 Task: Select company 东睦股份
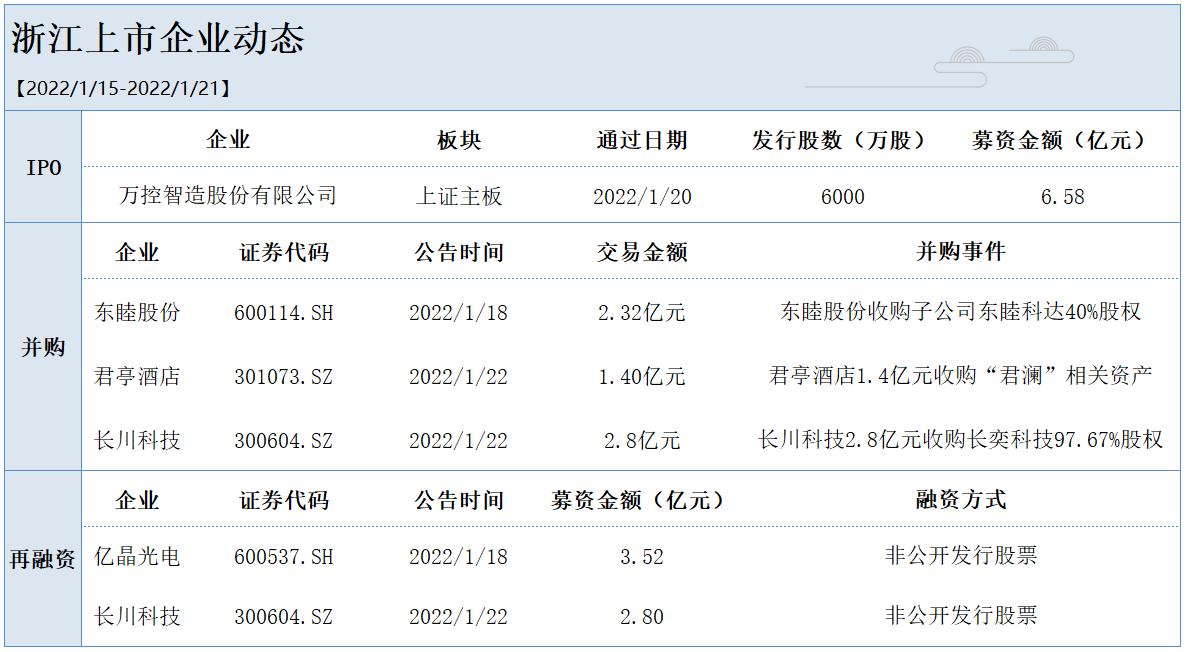coord(137,312)
